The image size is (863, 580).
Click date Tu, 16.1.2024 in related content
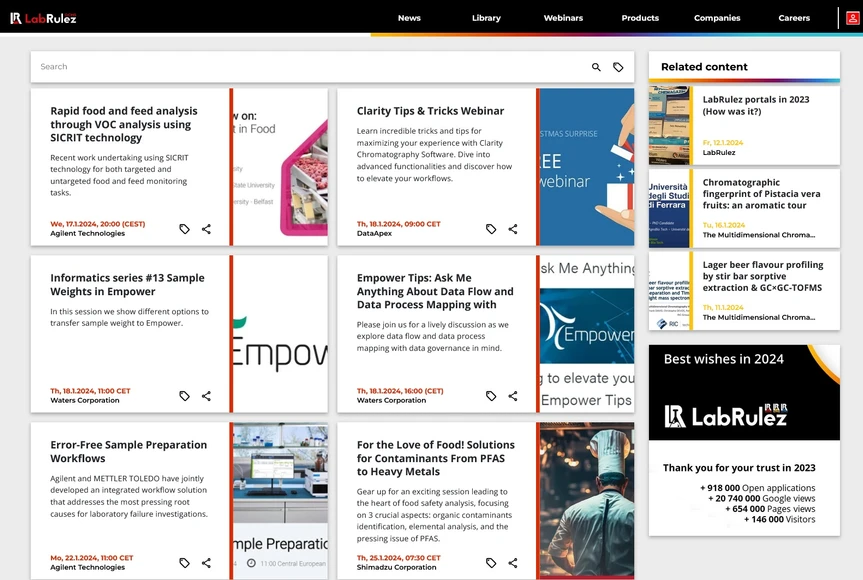pyautogui.click(x=724, y=225)
